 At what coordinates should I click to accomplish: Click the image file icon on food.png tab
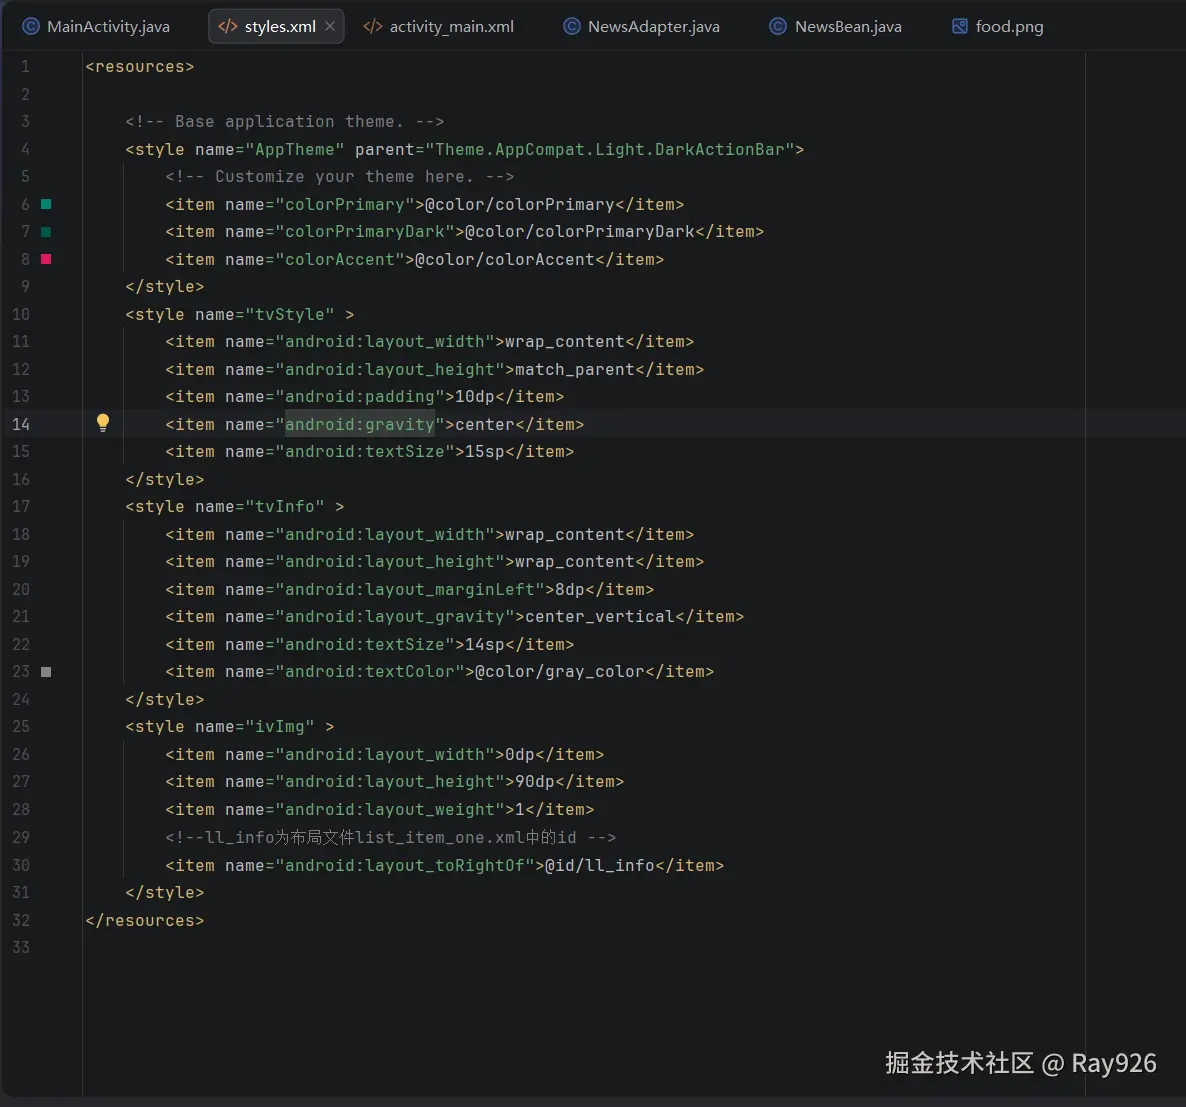959,27
